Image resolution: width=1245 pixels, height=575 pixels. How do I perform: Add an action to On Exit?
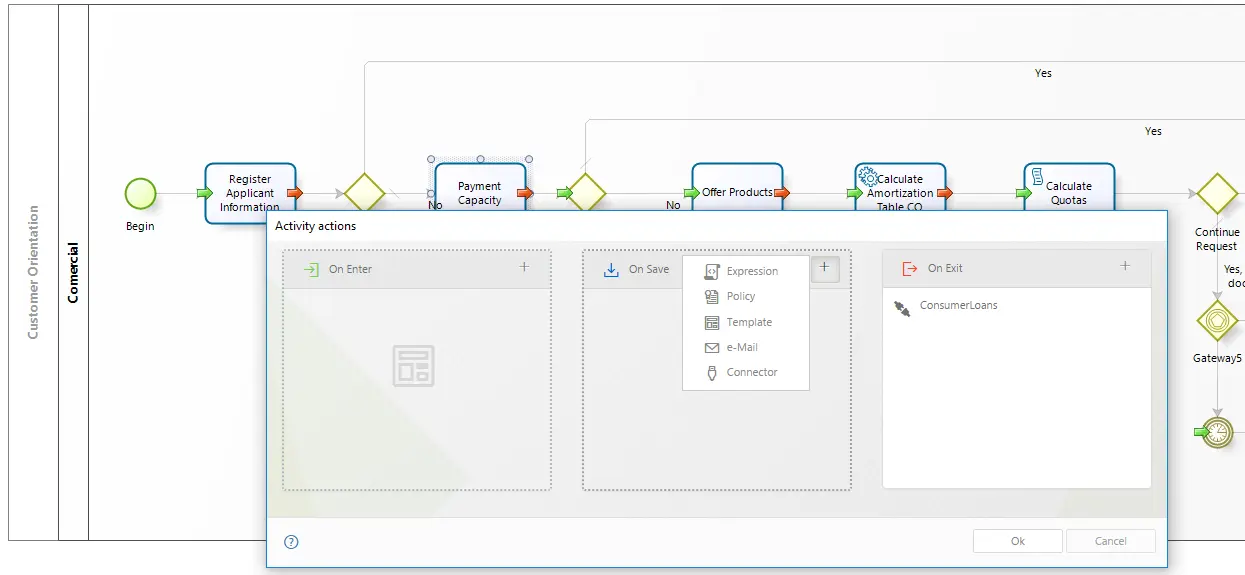coord(1125,266)
